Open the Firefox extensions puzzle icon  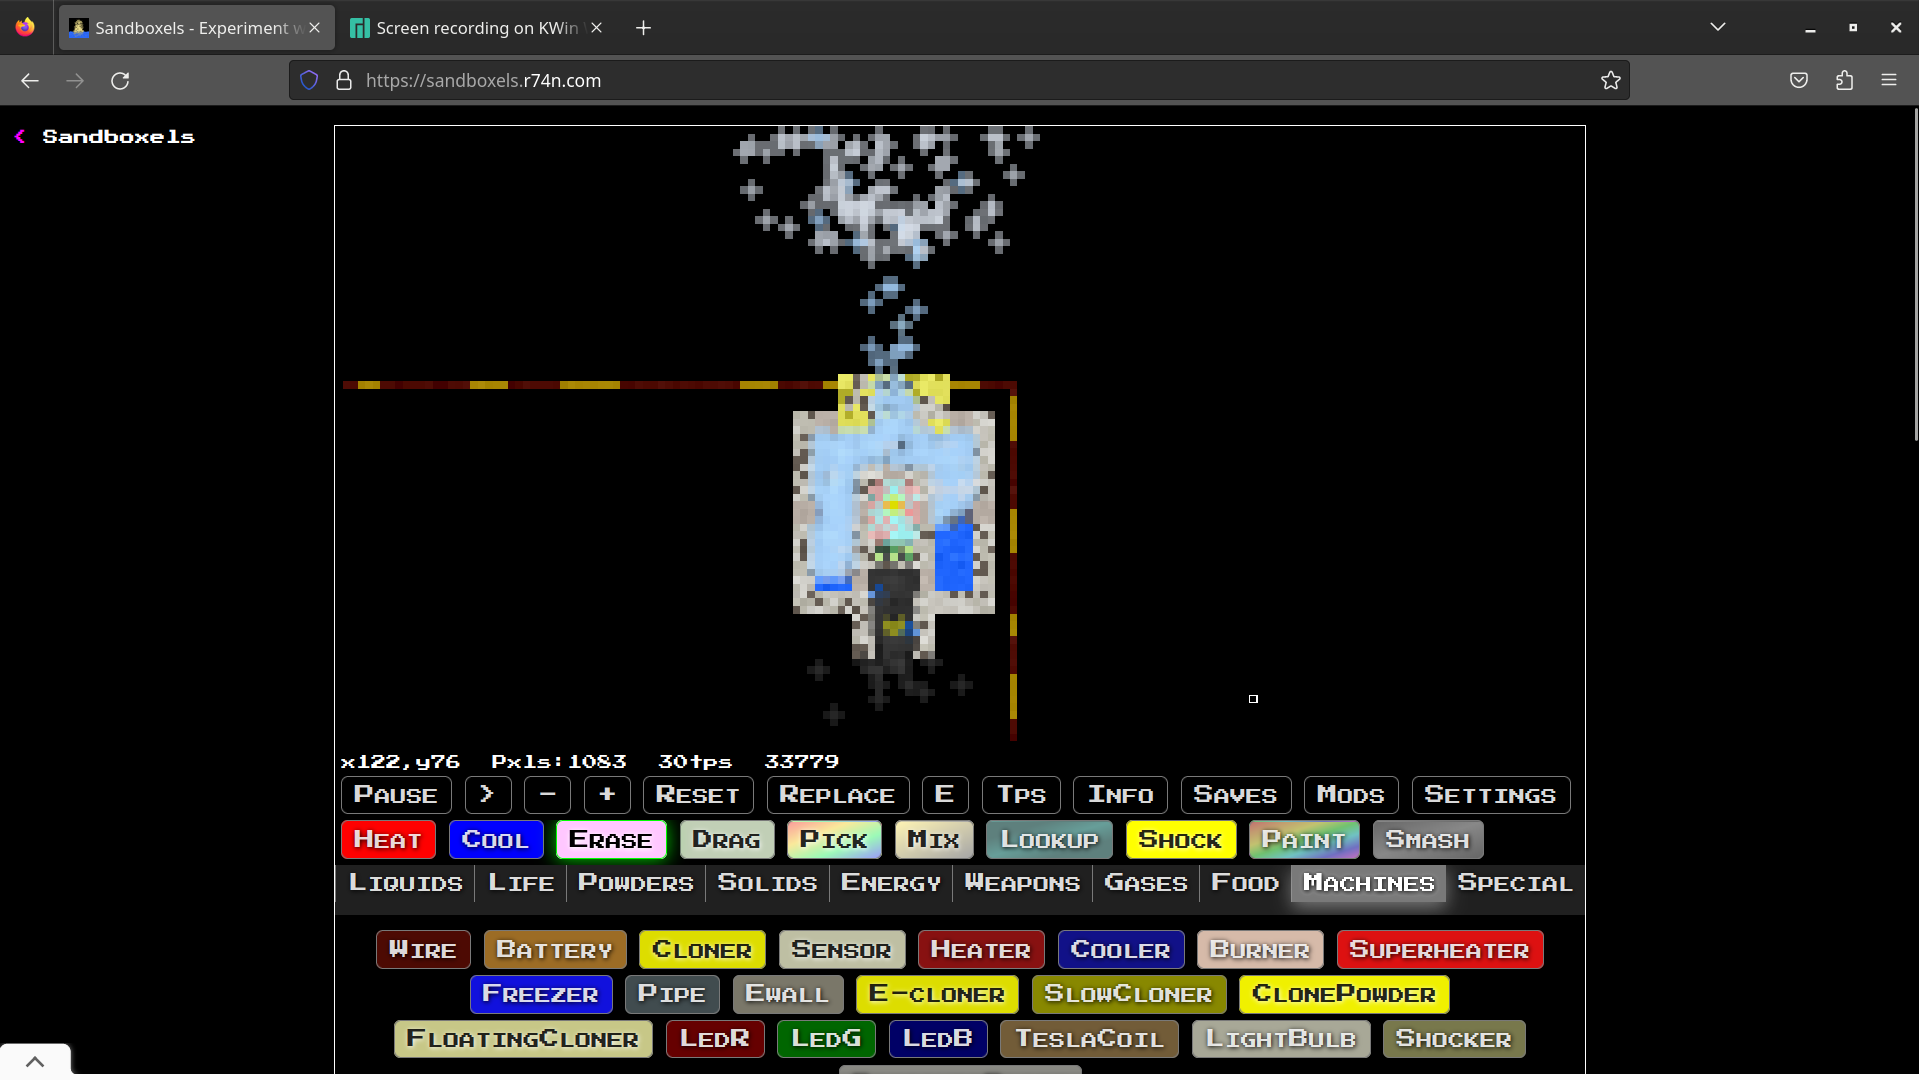coord(1844,81)
